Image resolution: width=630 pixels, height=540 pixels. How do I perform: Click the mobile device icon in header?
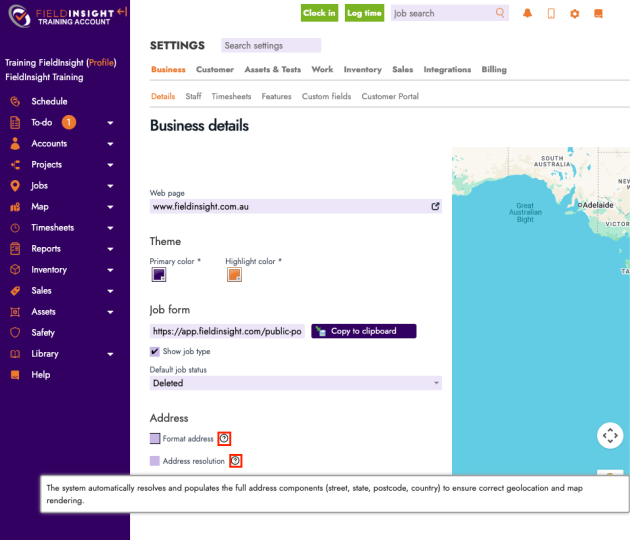click(x=551, y=13)
